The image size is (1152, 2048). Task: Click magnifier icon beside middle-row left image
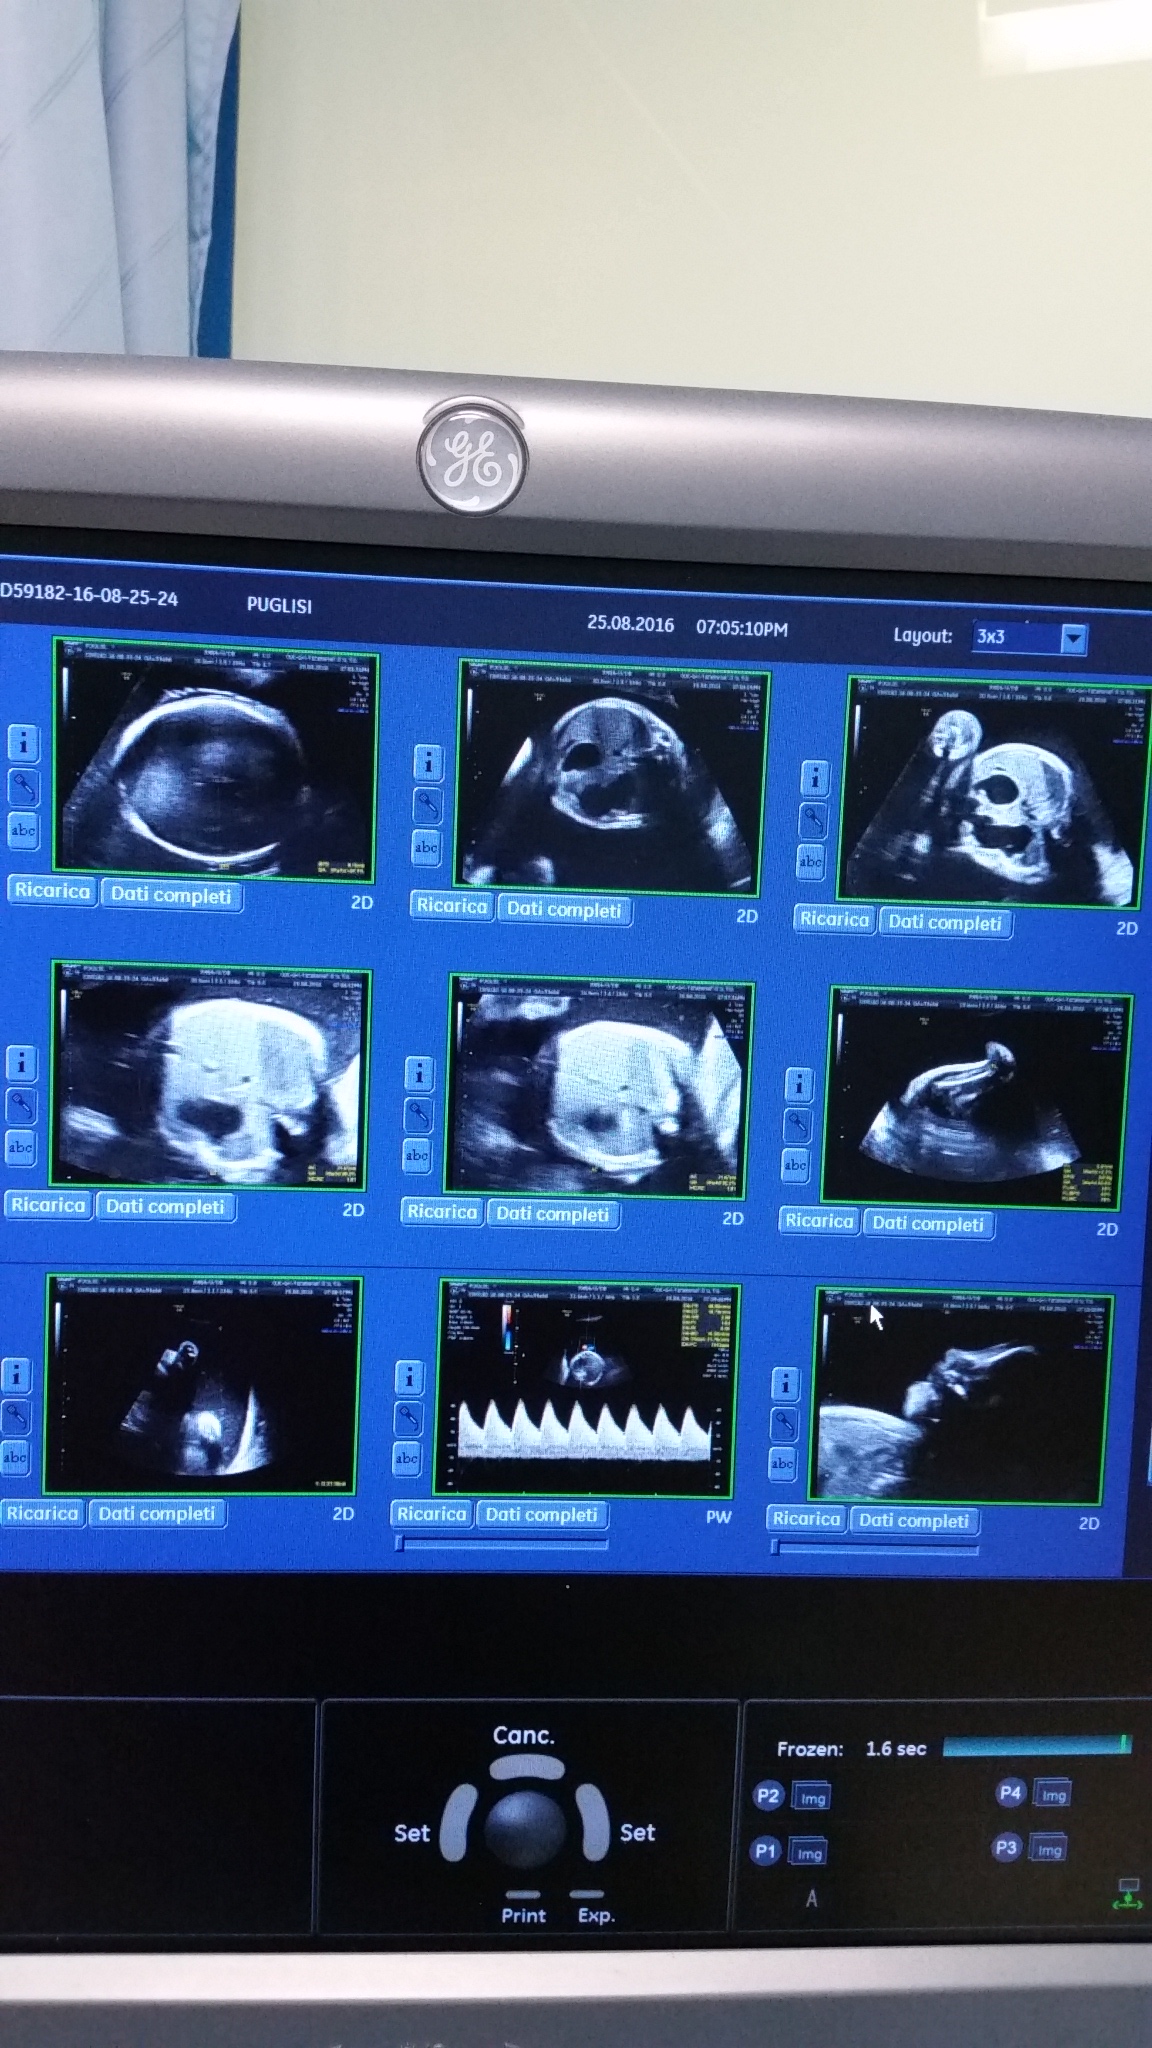(x=21, y=1105)
